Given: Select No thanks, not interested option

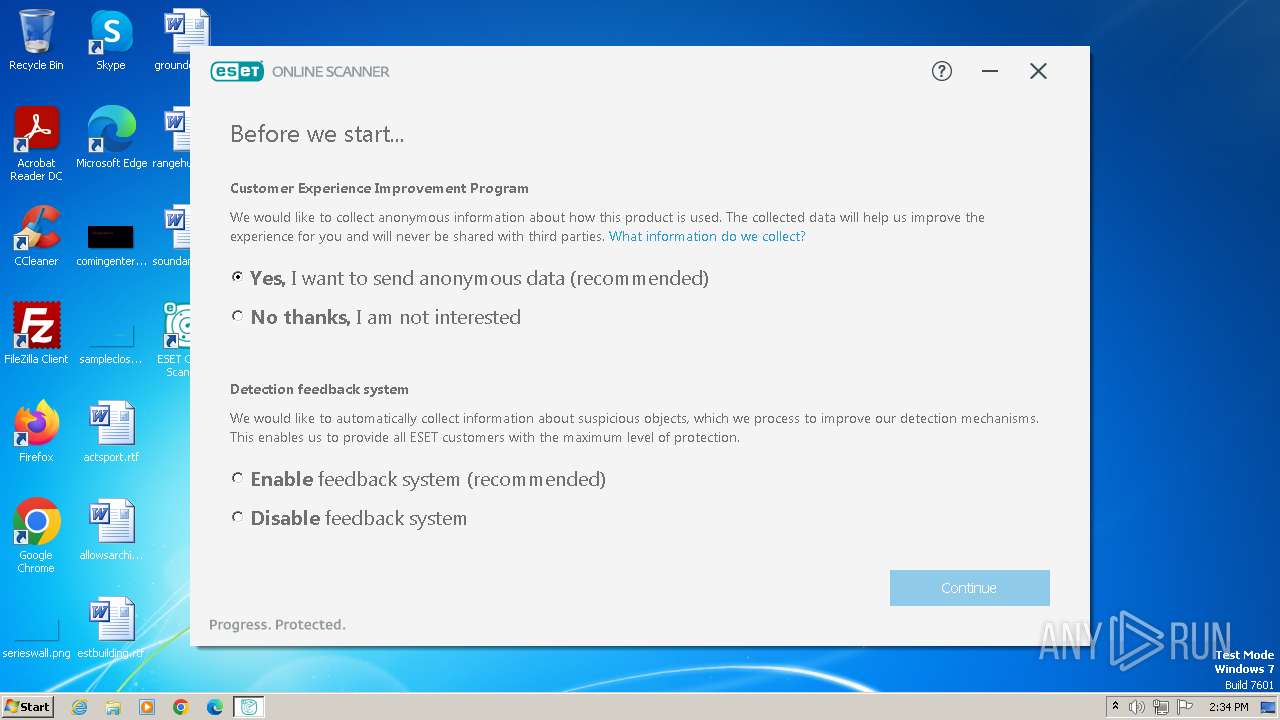Looking at the screenshot, I should pos(237,316).
